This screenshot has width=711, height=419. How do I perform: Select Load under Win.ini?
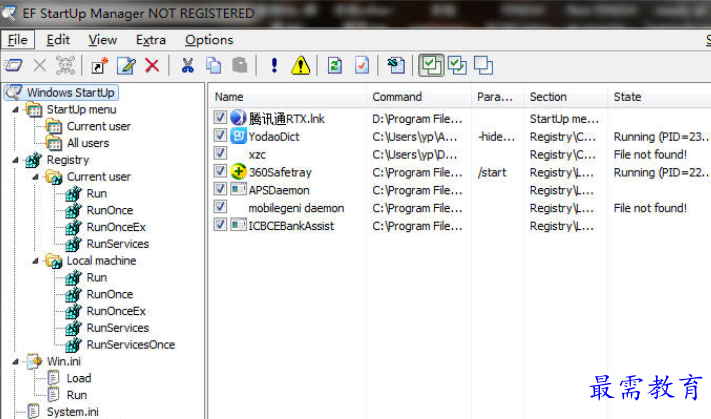[x=79, y=378]
